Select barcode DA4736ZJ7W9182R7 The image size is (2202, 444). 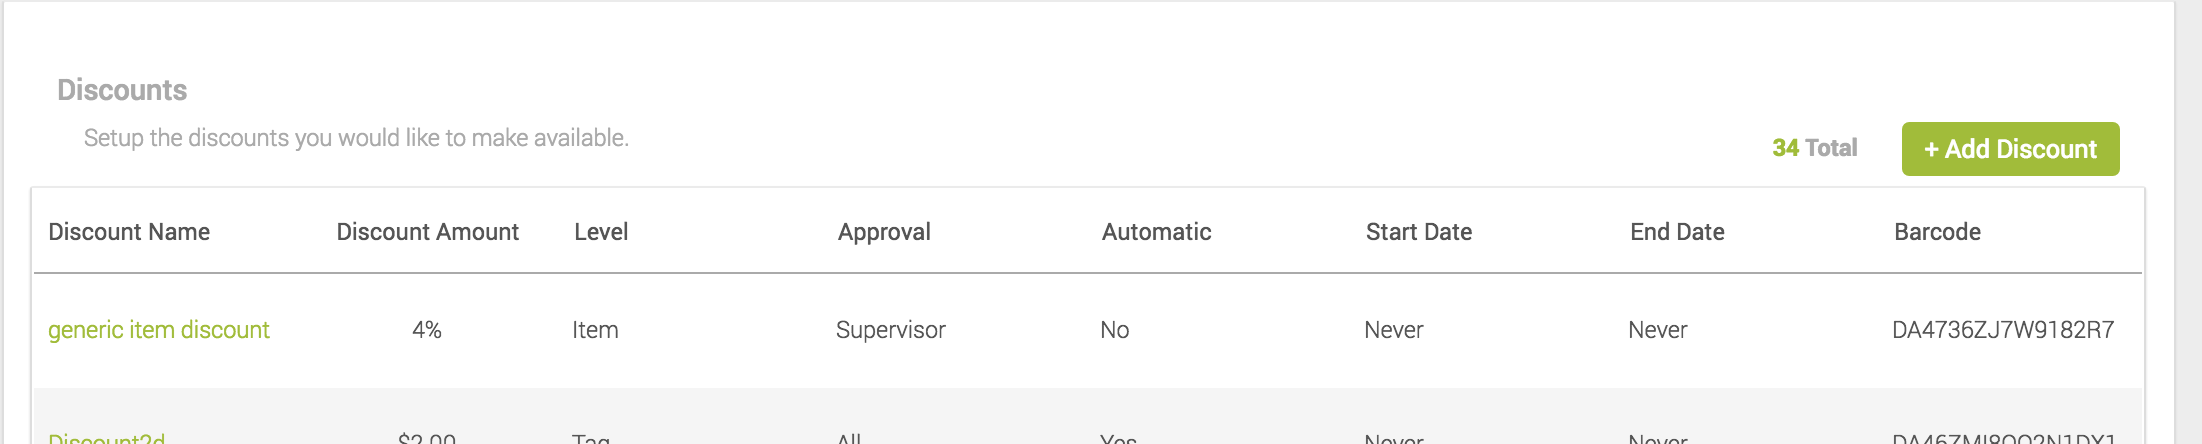(x=2002, y=330)
